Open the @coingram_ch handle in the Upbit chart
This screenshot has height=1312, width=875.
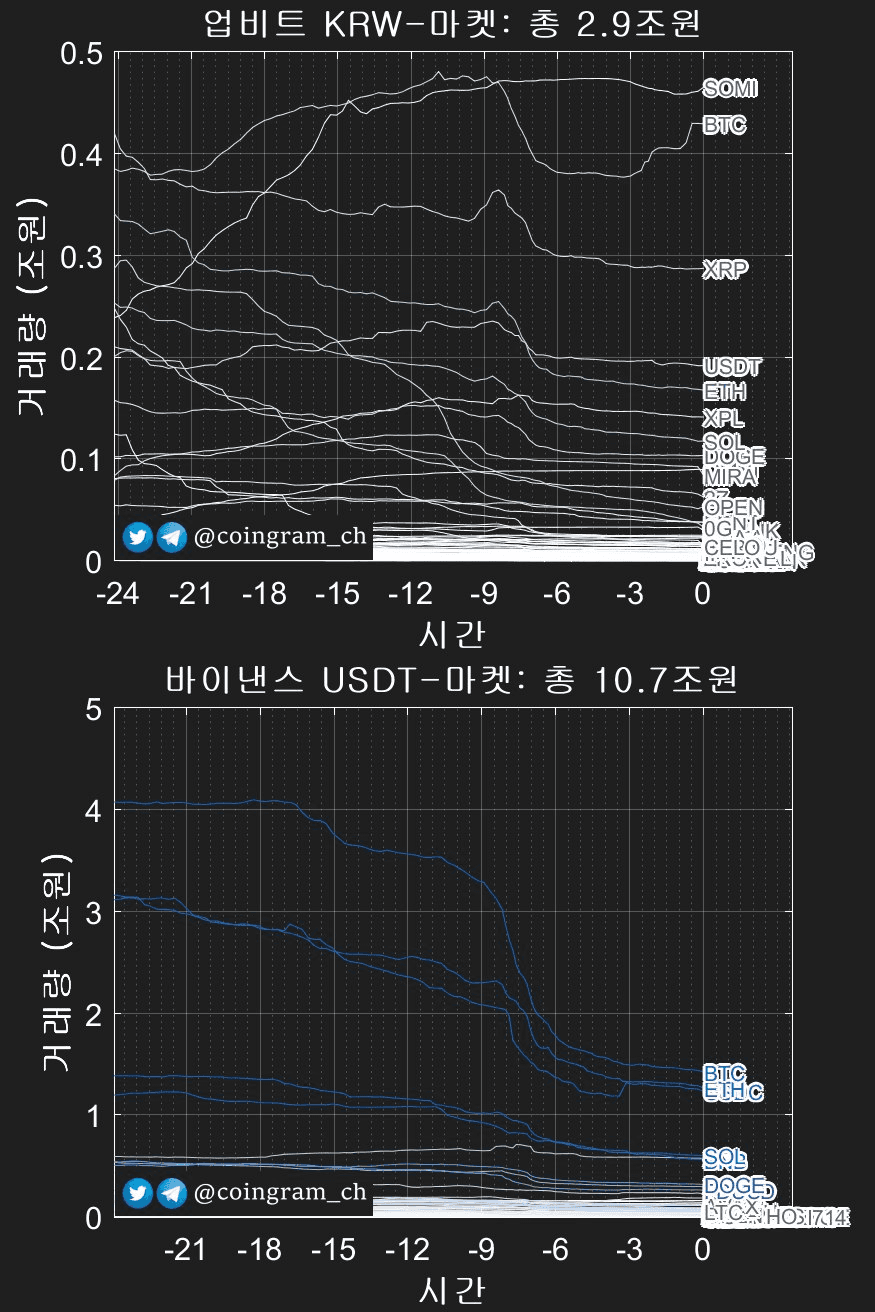[x=279, y=538]
